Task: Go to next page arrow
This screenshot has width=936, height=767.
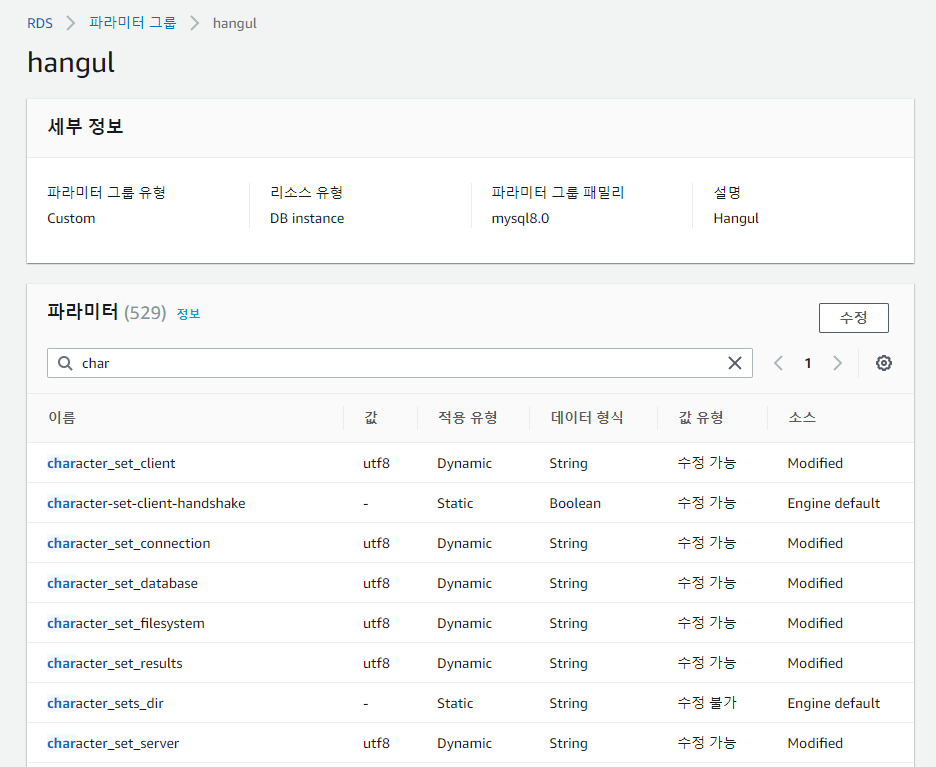Action: point(838,363)
